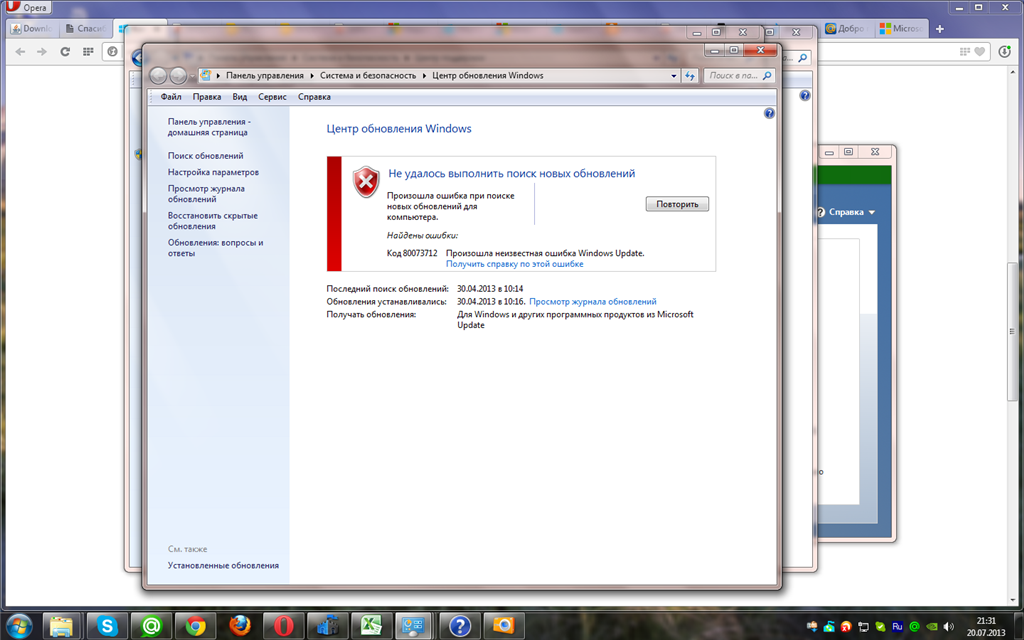The image size is (1024, 640).
Task: Open help icon in Windows Update pane
Action: tap(769, 114)
